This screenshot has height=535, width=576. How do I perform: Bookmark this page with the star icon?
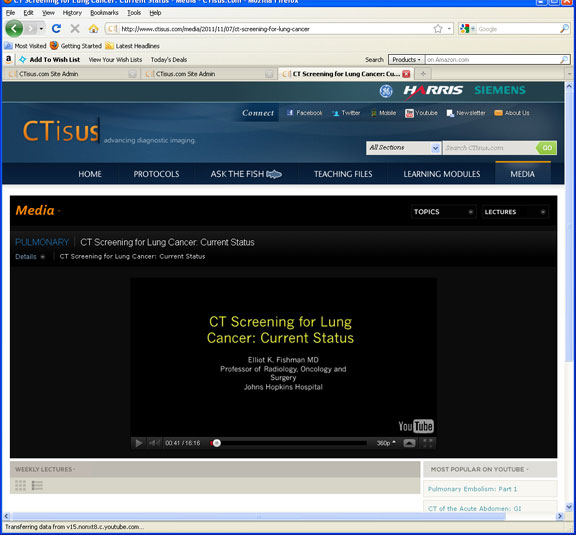click(x=438, y=29)
